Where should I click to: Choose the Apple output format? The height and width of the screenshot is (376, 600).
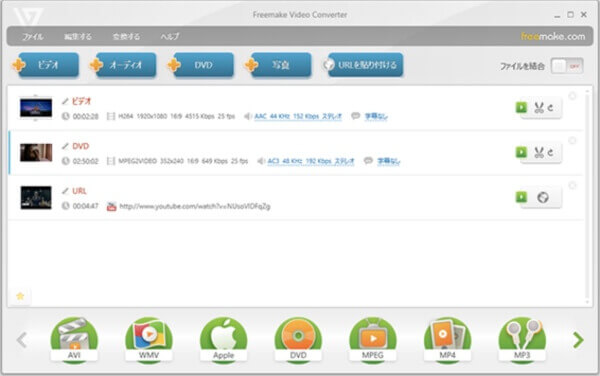(x=223, y=340)
